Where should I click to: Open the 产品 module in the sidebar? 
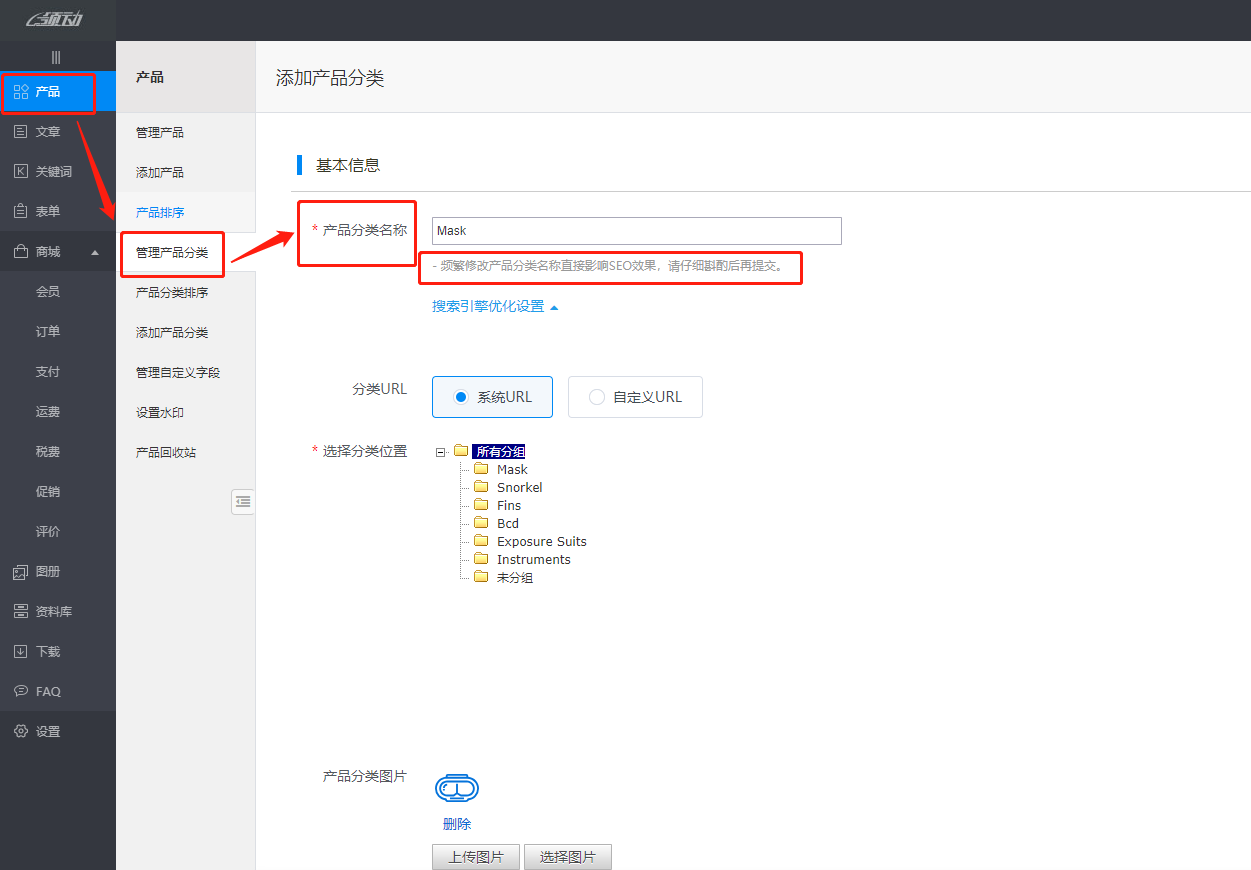click(47, 91)
